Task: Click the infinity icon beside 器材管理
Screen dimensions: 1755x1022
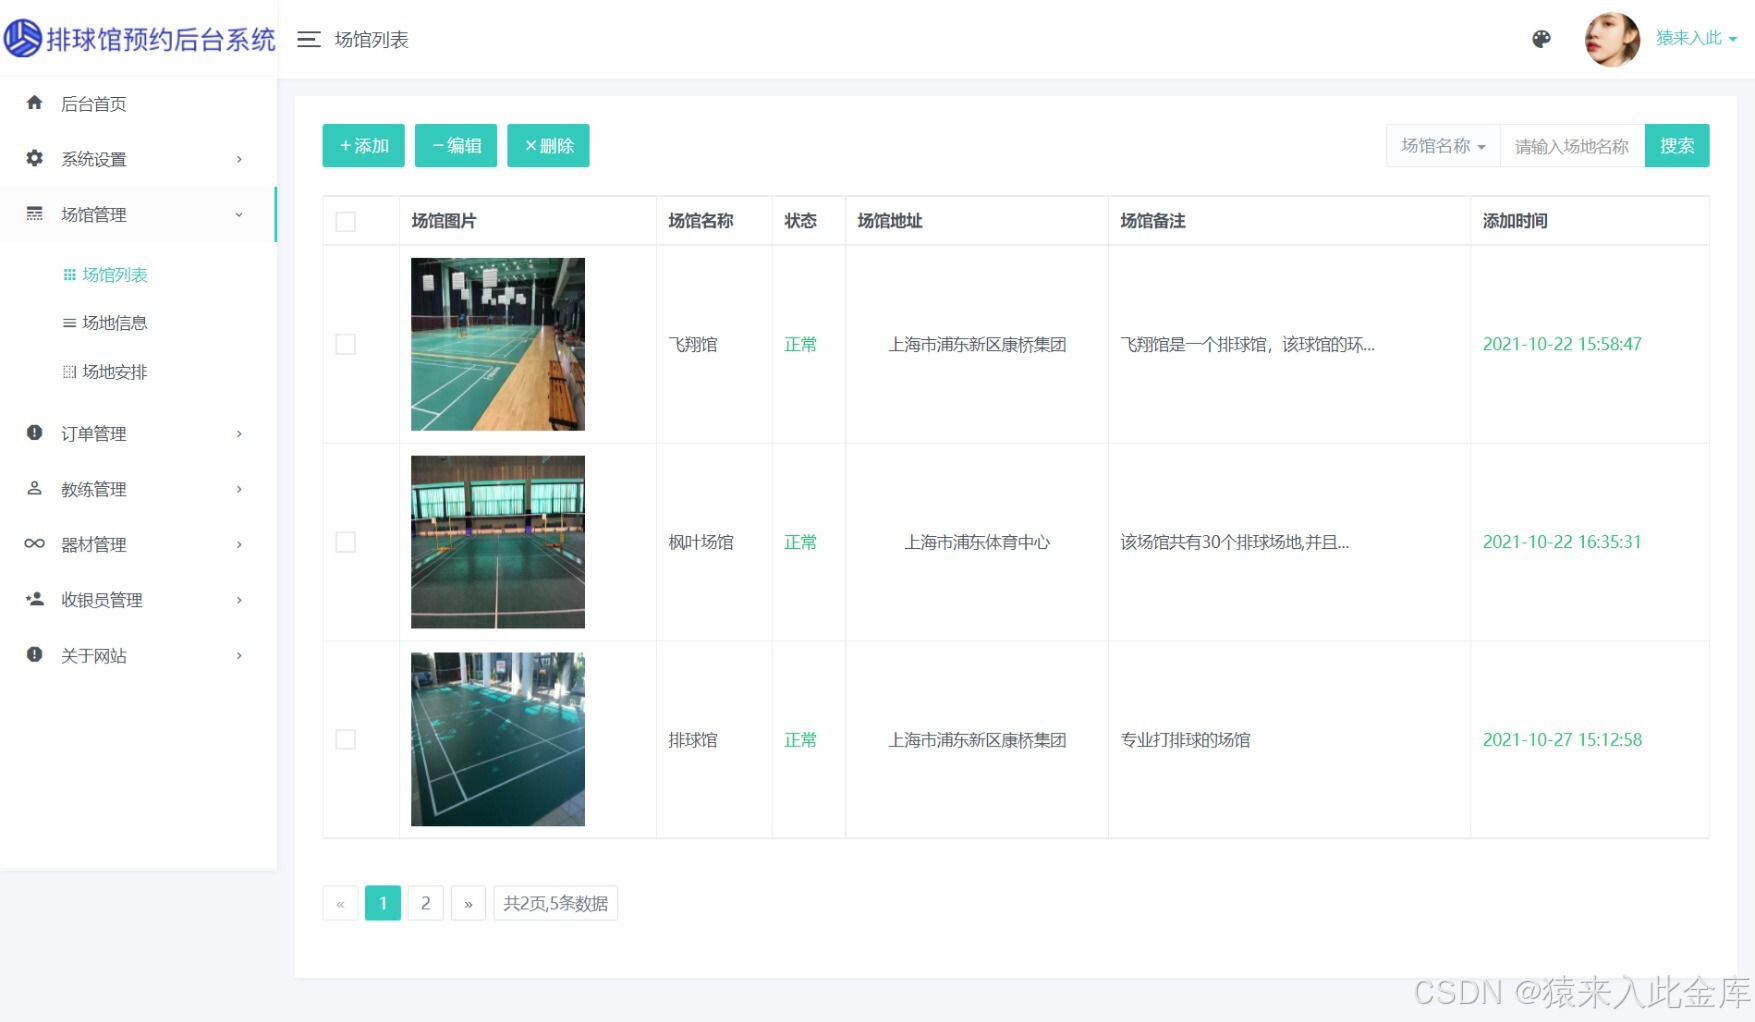Action: 35,544
